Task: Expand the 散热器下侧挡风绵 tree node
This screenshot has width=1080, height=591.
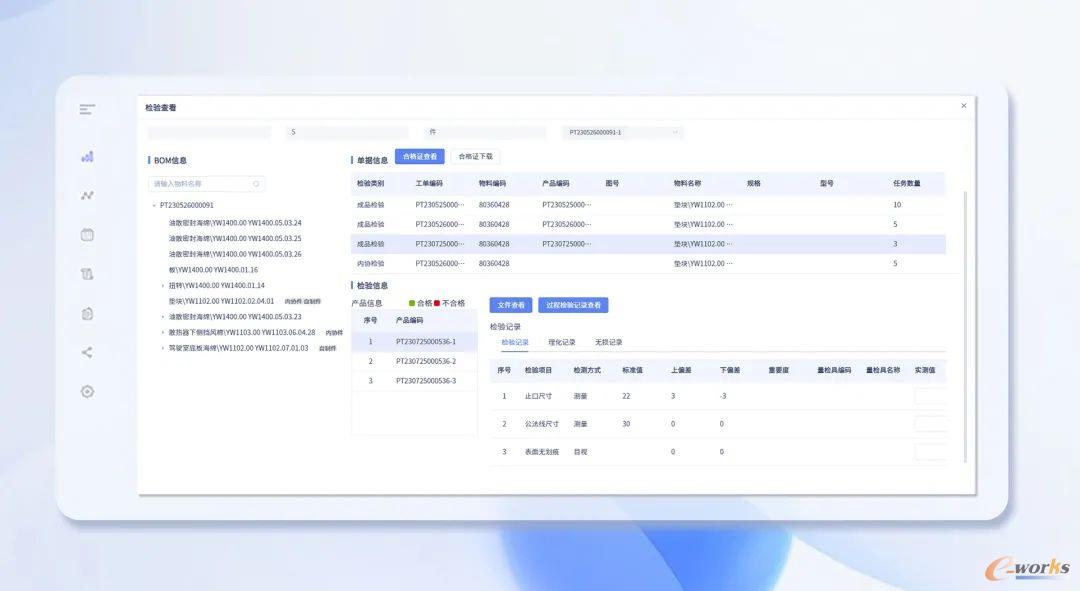Action: [x=163, y=332]
